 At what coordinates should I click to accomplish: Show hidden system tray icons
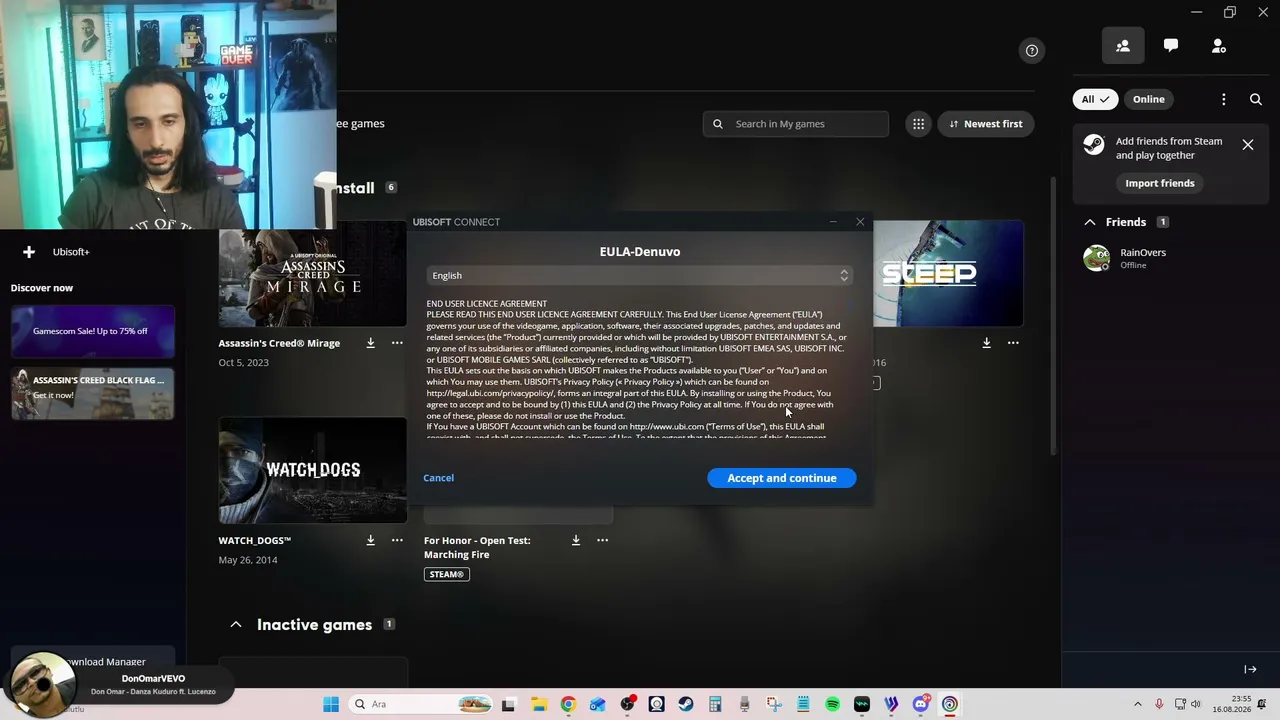pos(1139,704)
